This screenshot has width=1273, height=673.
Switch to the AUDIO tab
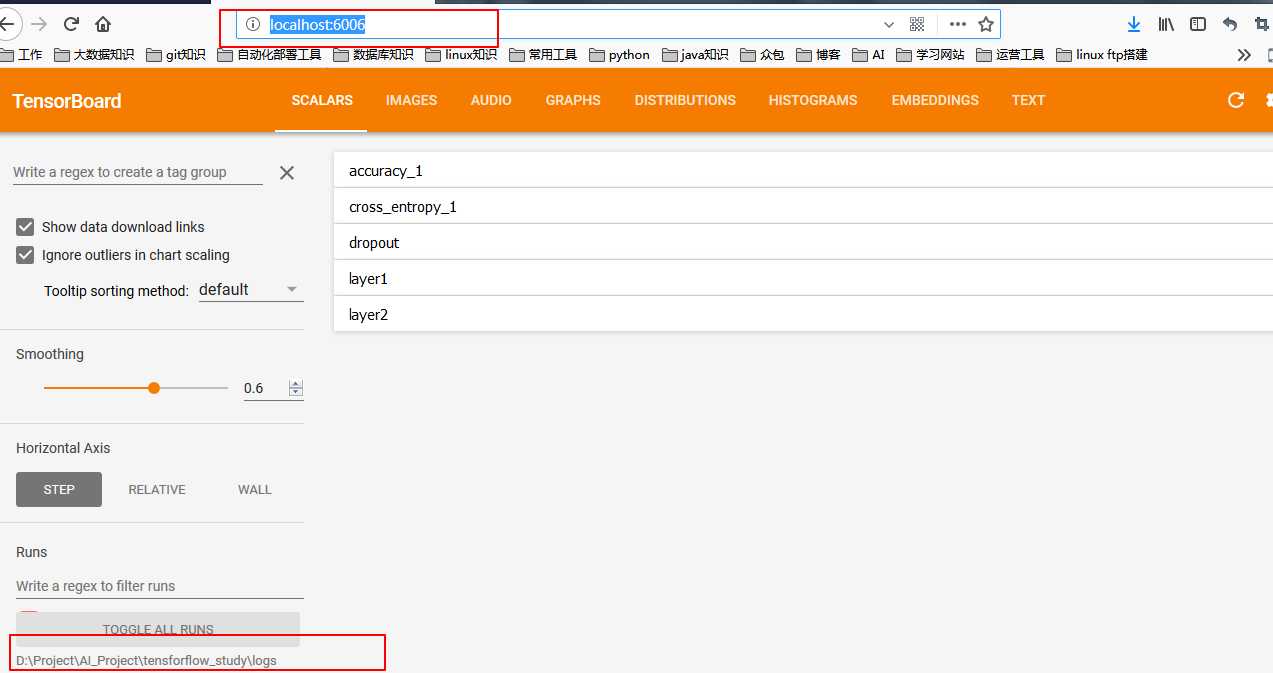(x=491, y=100)
